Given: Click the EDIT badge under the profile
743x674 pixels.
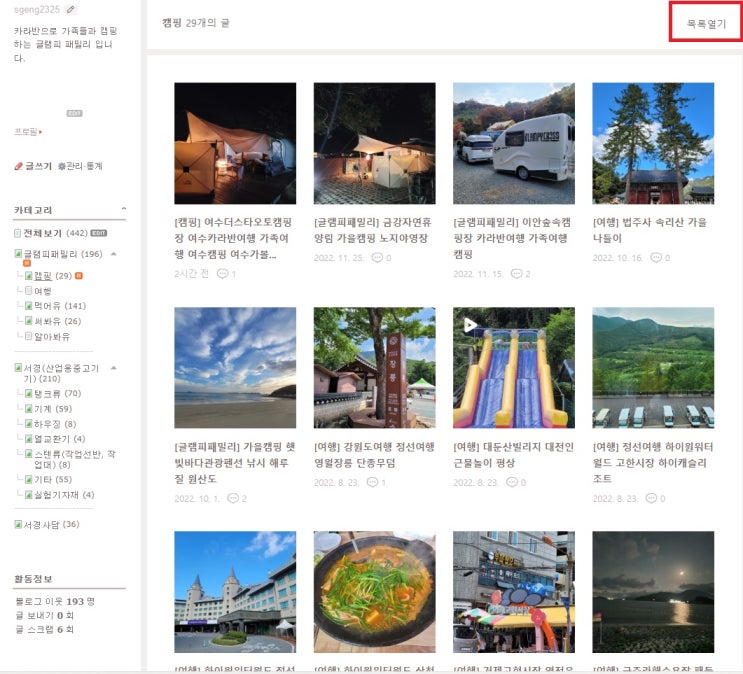Looking at the screenshot, I should pos(74,113).
